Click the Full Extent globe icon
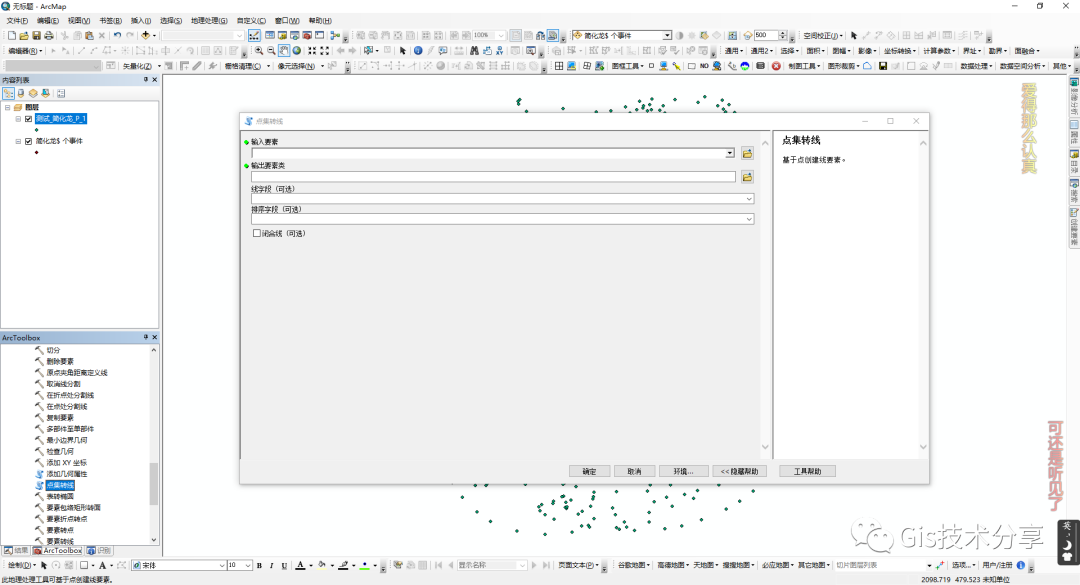Viewport: 1080px width, 585px height. point(297,51)
